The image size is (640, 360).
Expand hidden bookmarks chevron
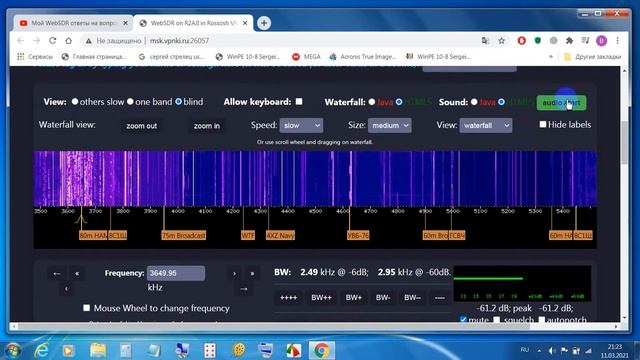click(x=551, y=57)
